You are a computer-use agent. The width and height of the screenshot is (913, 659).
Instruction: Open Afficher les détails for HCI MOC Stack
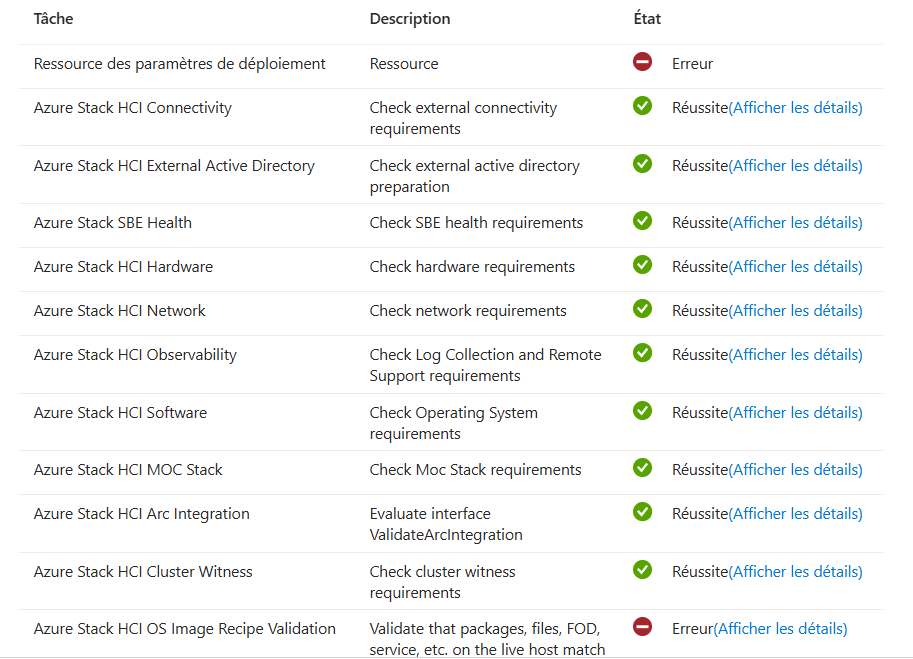click(795, 470)
